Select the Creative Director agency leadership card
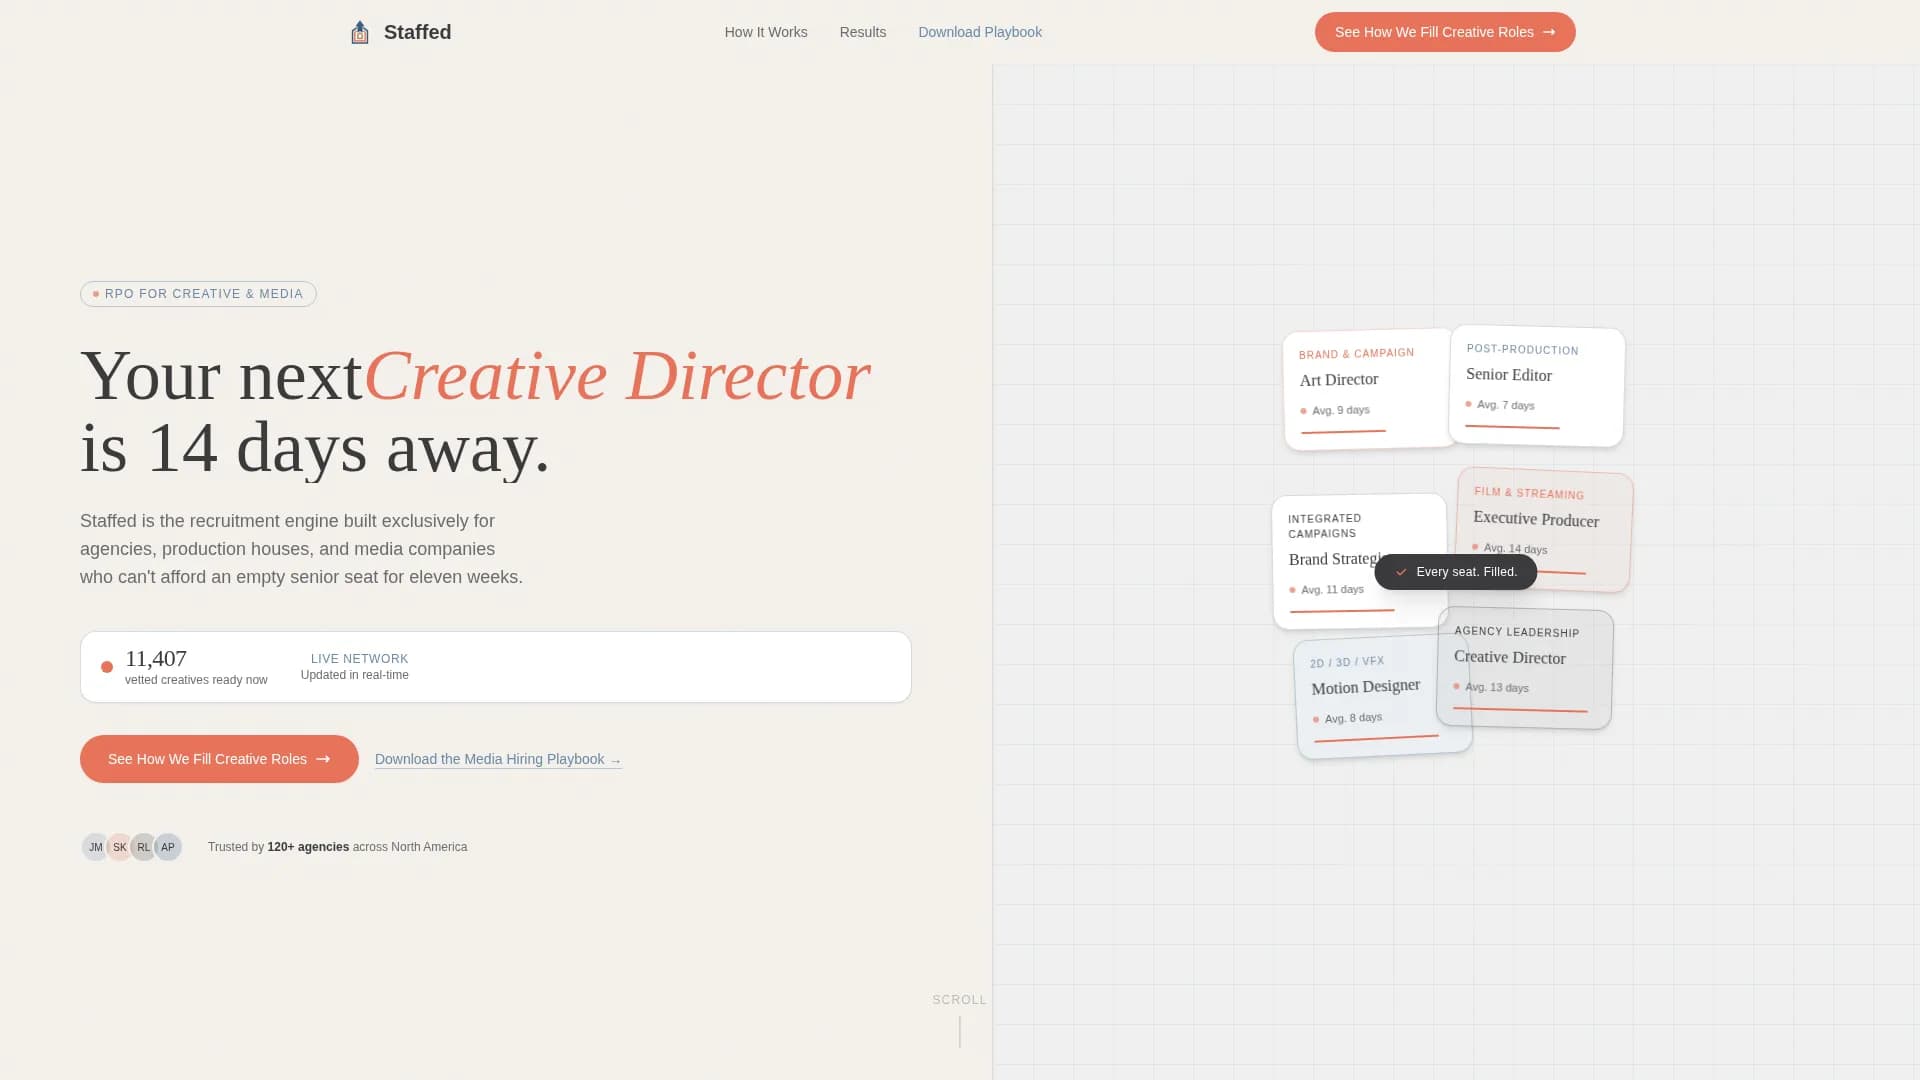 pyautogui.click(x=1524, y=668)
